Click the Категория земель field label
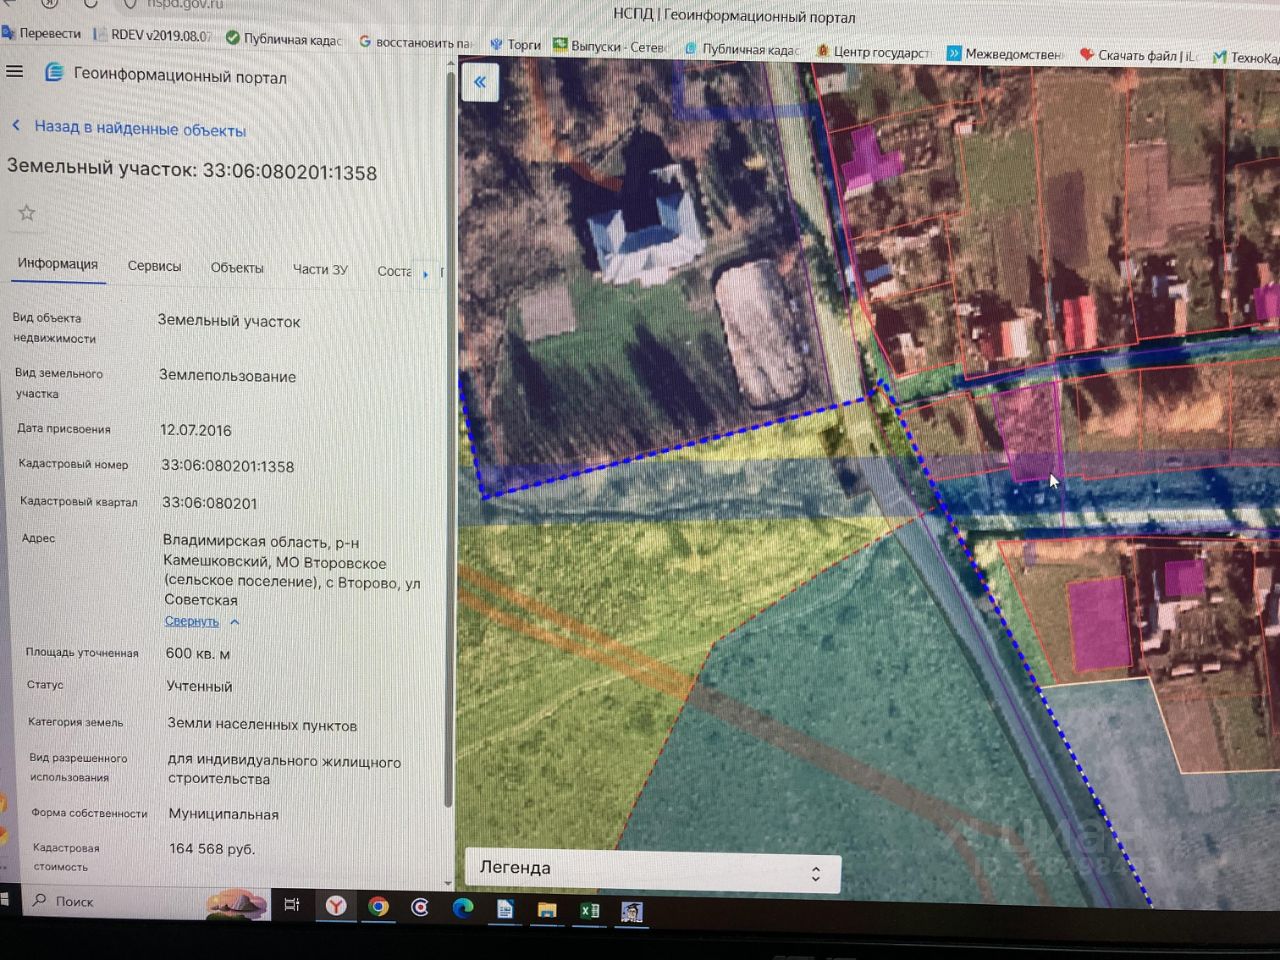Image resolution: width=1280 pixels, height=960 pixels. [x=76, y=722]
